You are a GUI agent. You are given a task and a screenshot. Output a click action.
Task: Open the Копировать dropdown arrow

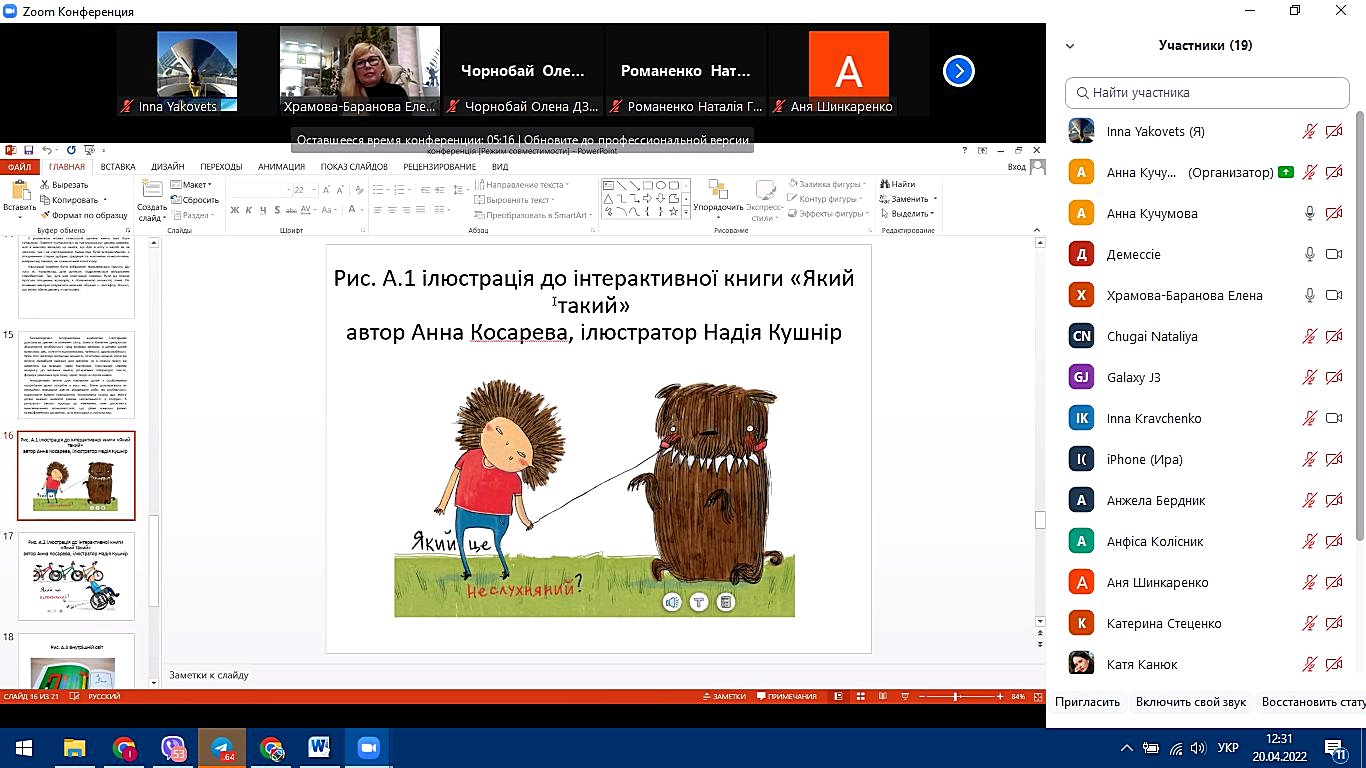(x=103, y=200)
